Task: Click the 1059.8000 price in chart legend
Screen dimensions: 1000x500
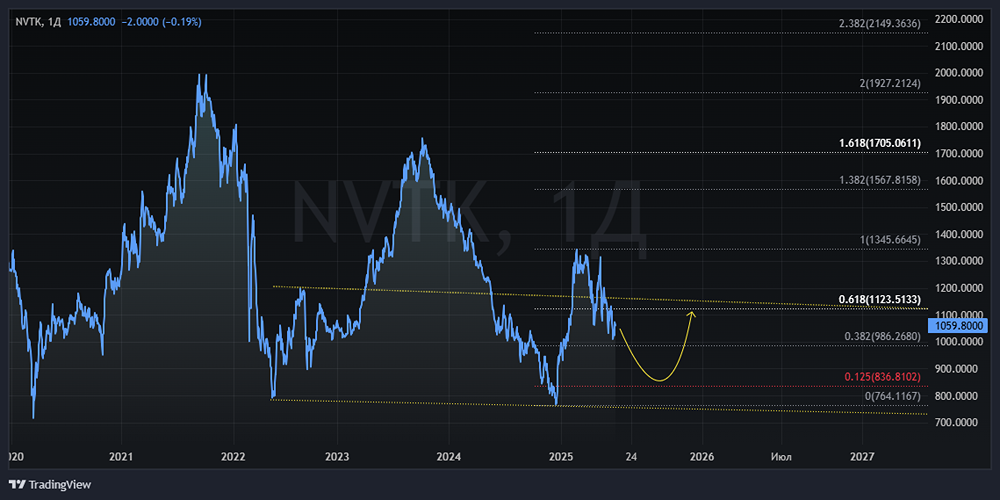Action: pos(91,22)
